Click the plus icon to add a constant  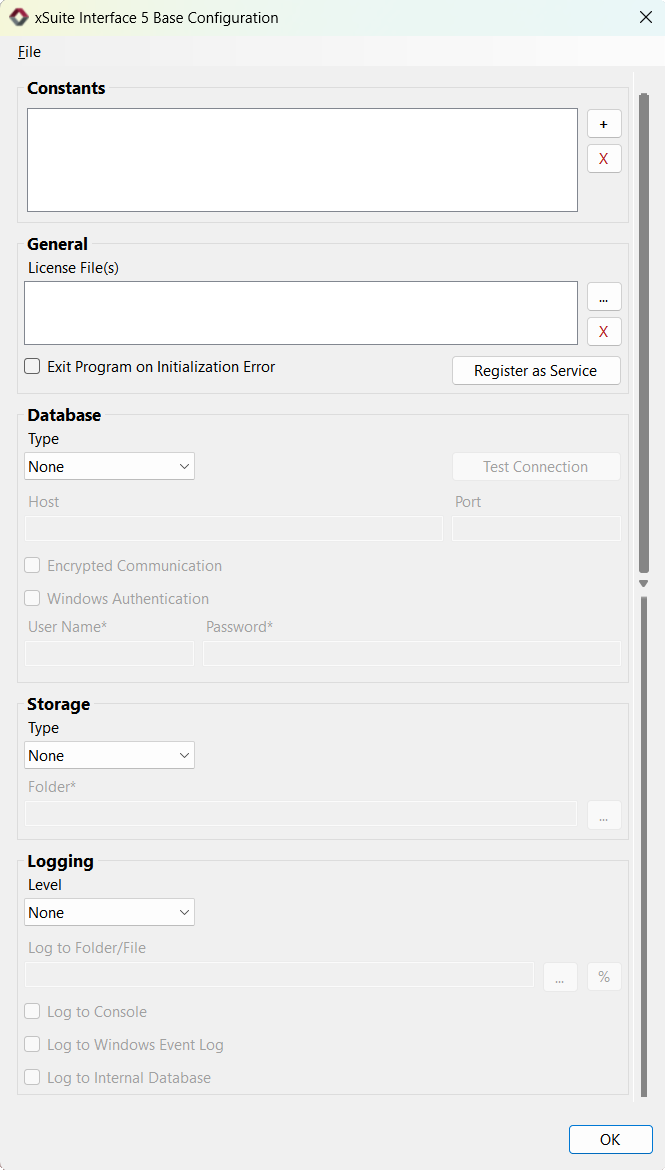pos(603,123)
